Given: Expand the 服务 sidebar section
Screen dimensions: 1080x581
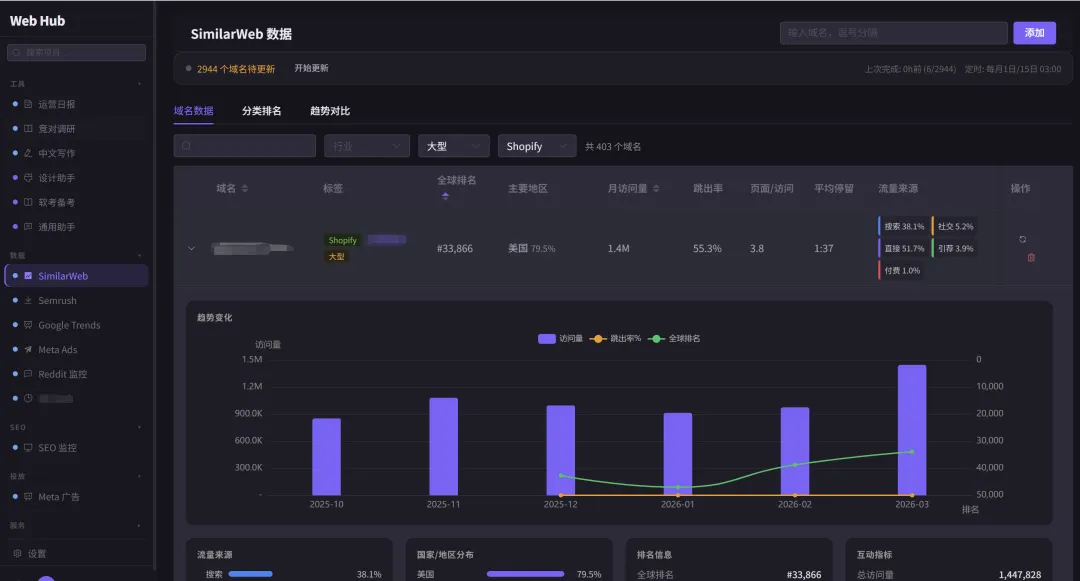Looking at the screenshot, I should pyautogui.click(x=139, y=525).
